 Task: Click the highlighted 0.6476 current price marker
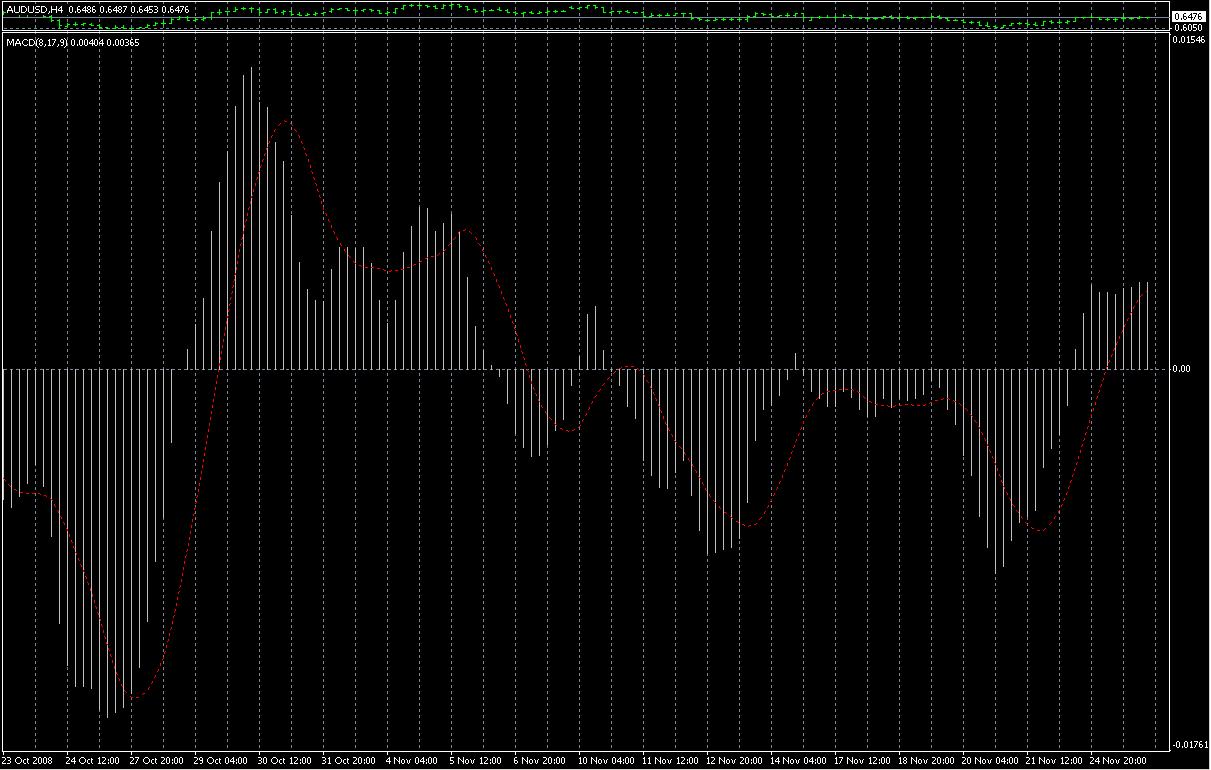pos(1190,14)
